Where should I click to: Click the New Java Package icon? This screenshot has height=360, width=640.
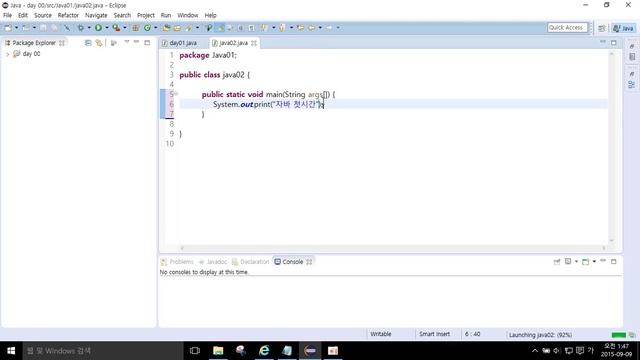point(136,28)
